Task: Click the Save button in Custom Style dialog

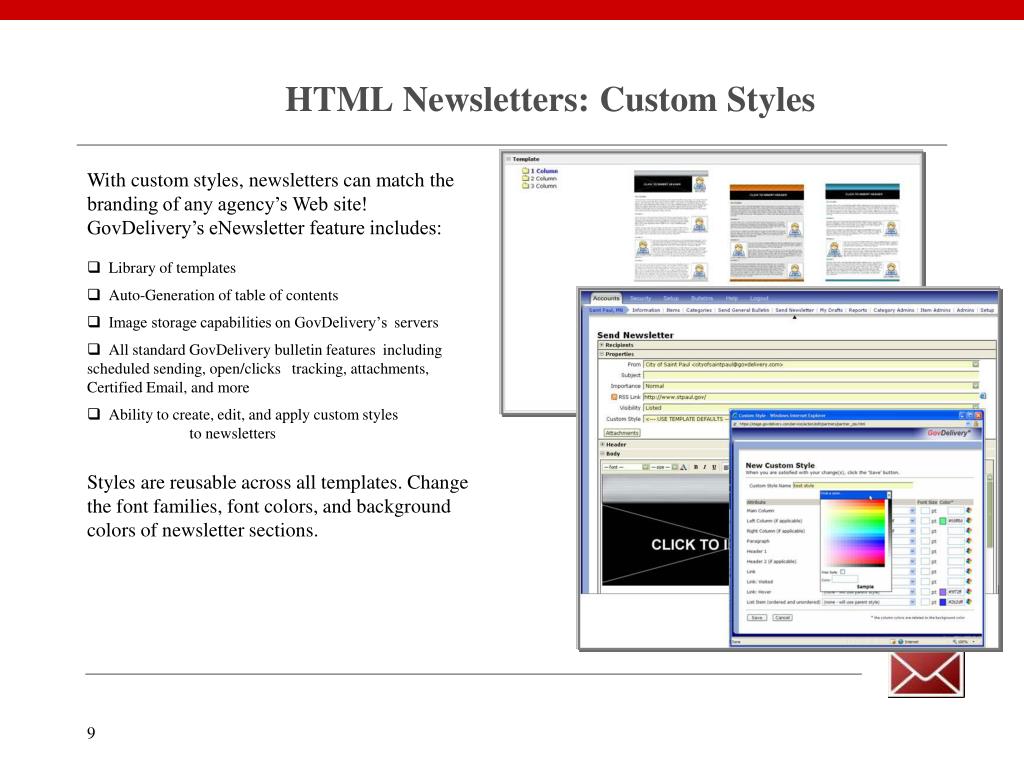Action: 756,618
